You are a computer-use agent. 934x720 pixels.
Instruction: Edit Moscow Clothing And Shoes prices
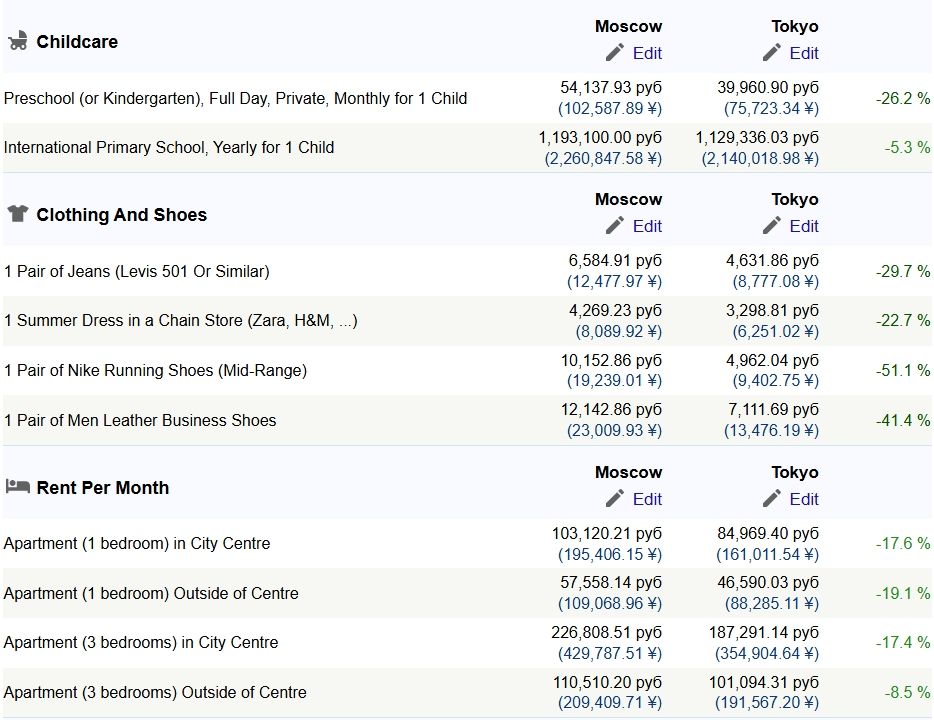click(647, 226)
